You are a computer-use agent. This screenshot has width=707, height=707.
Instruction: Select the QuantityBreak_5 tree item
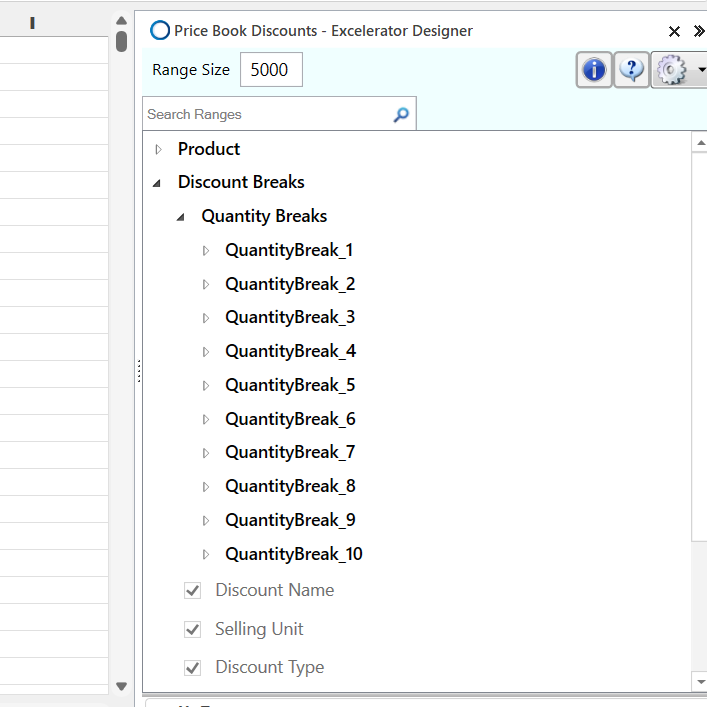pos(290,385)
